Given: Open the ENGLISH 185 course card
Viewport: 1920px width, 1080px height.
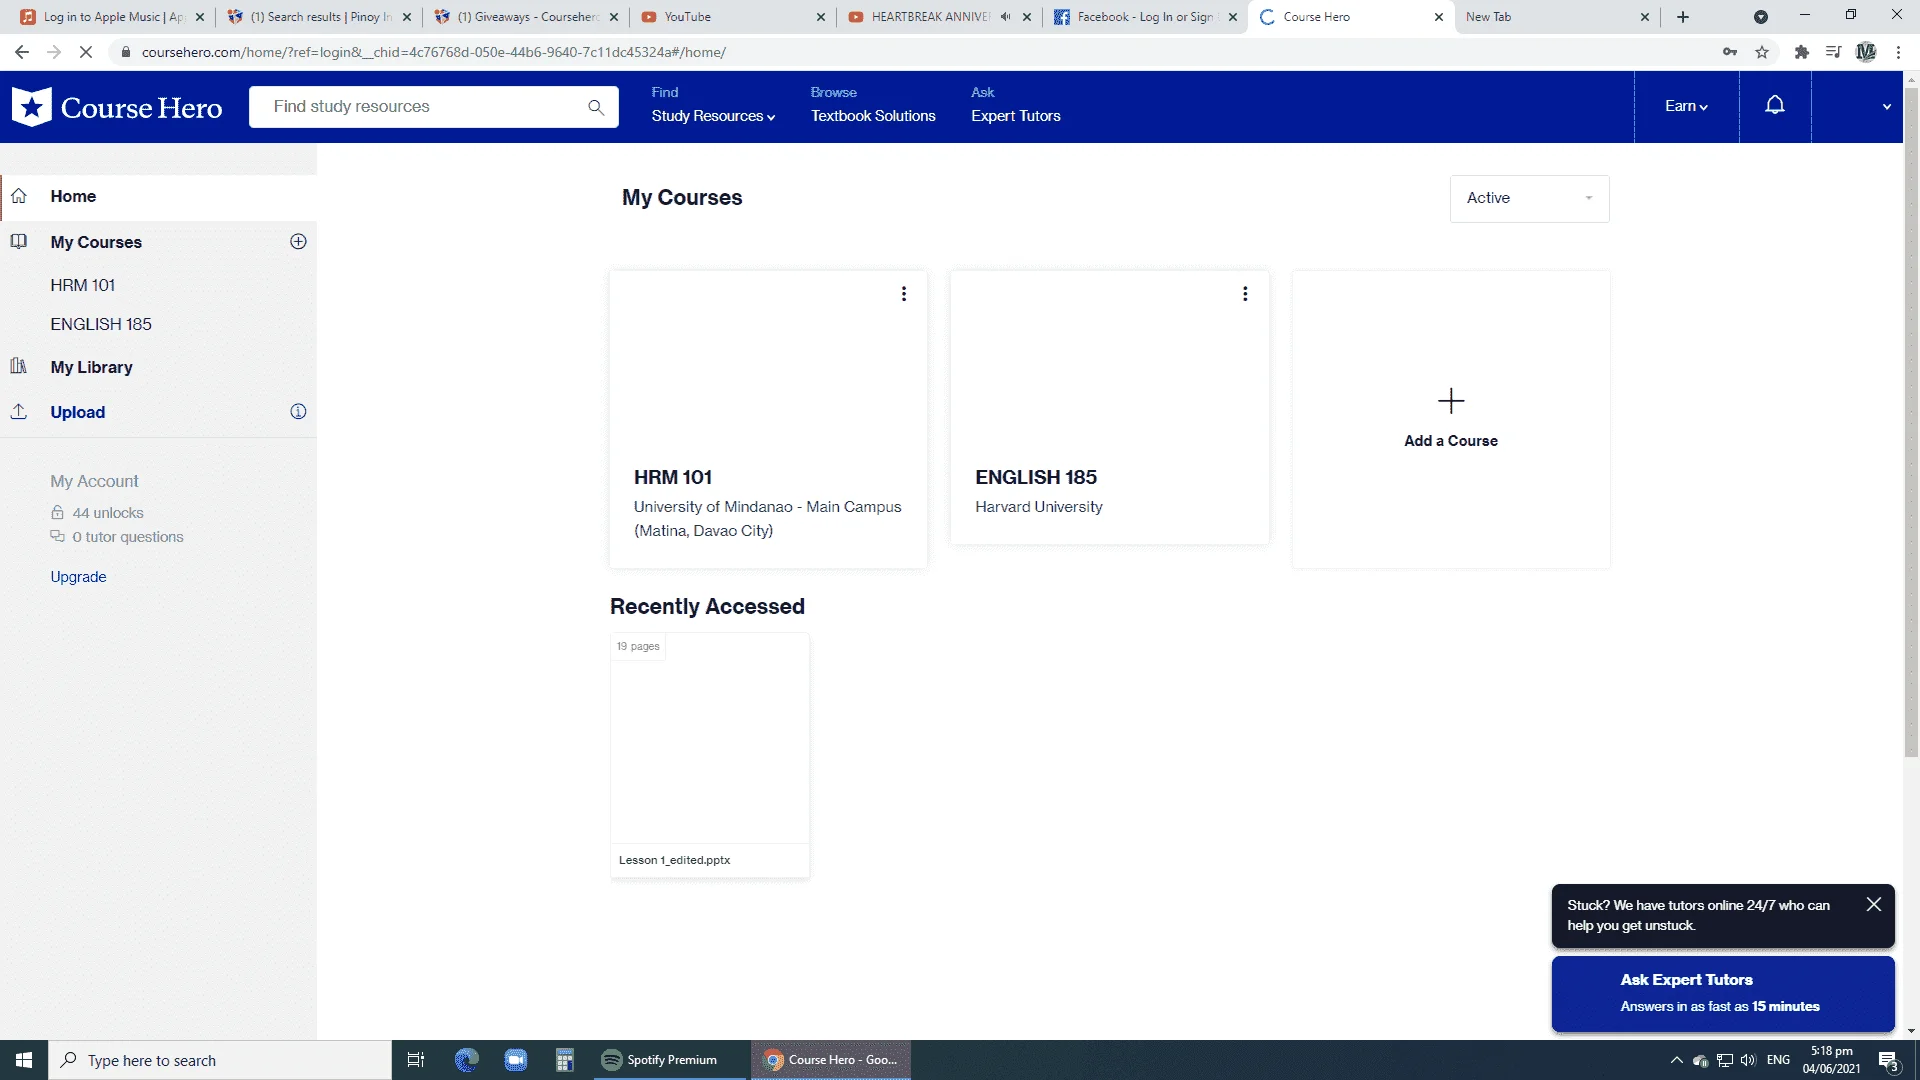Looking at the screenshot, I should tap(1110, 407).
